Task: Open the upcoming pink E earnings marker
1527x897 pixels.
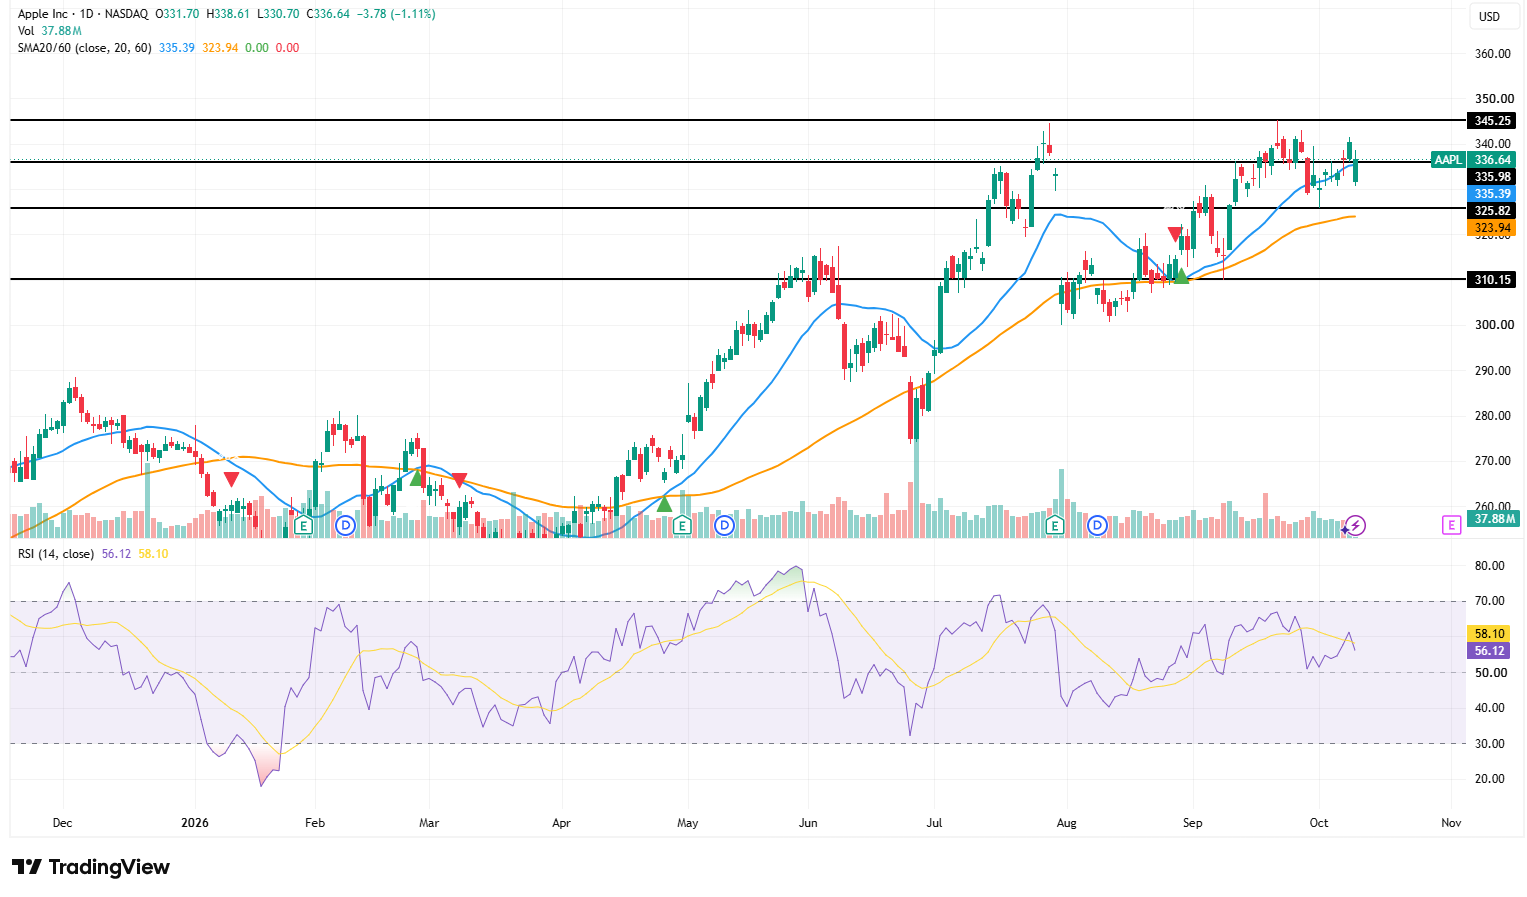Action: pyautogui.click(x=1451, y=525)
